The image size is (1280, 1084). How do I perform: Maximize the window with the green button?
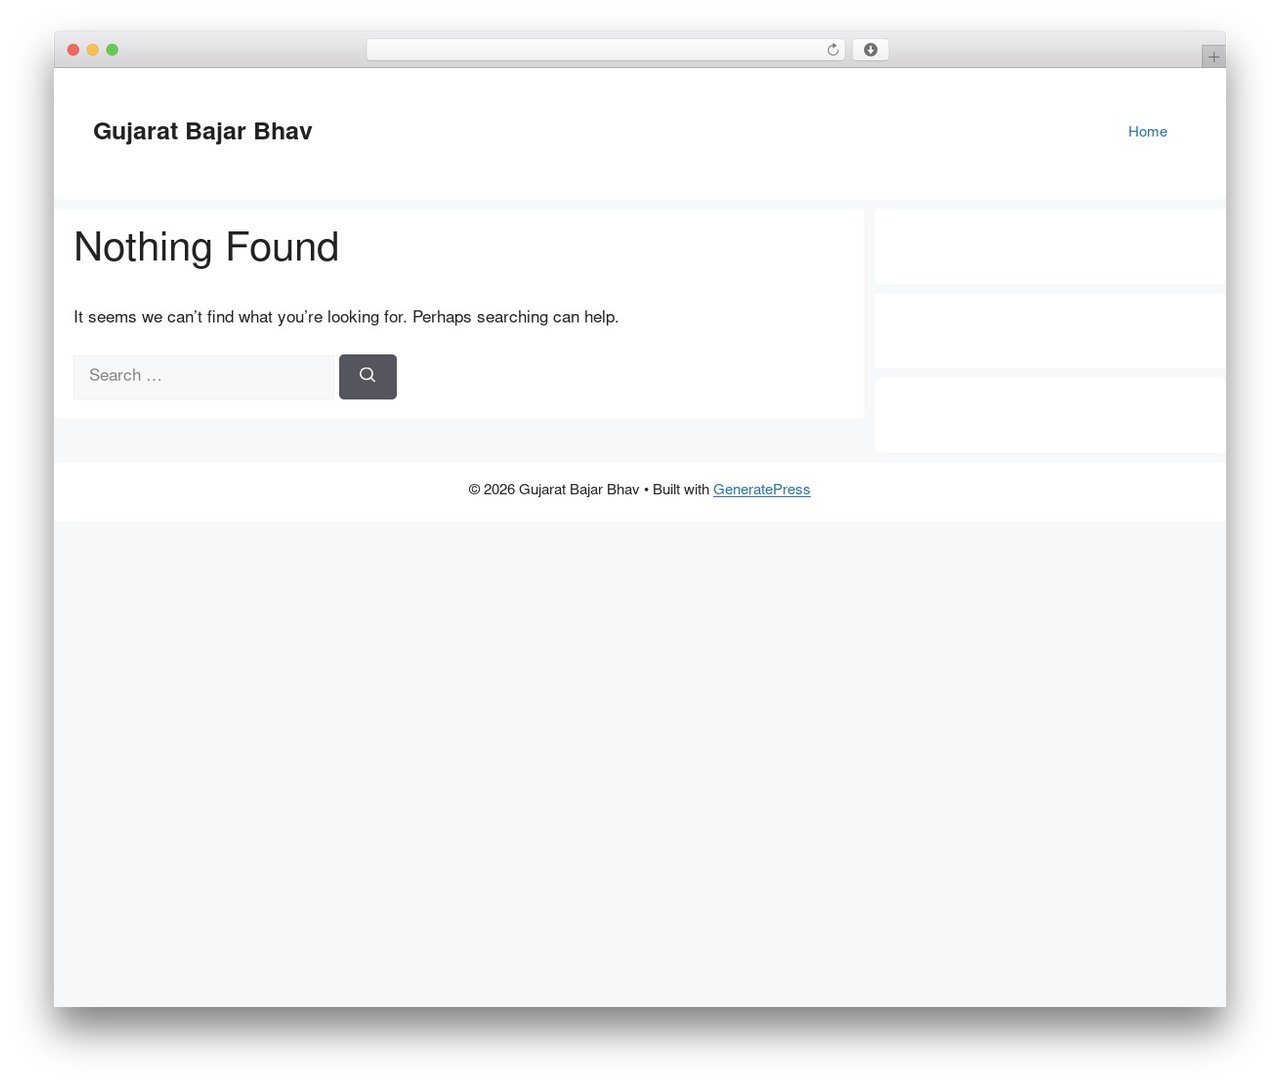pyautogui.click(x=112, y=50)
